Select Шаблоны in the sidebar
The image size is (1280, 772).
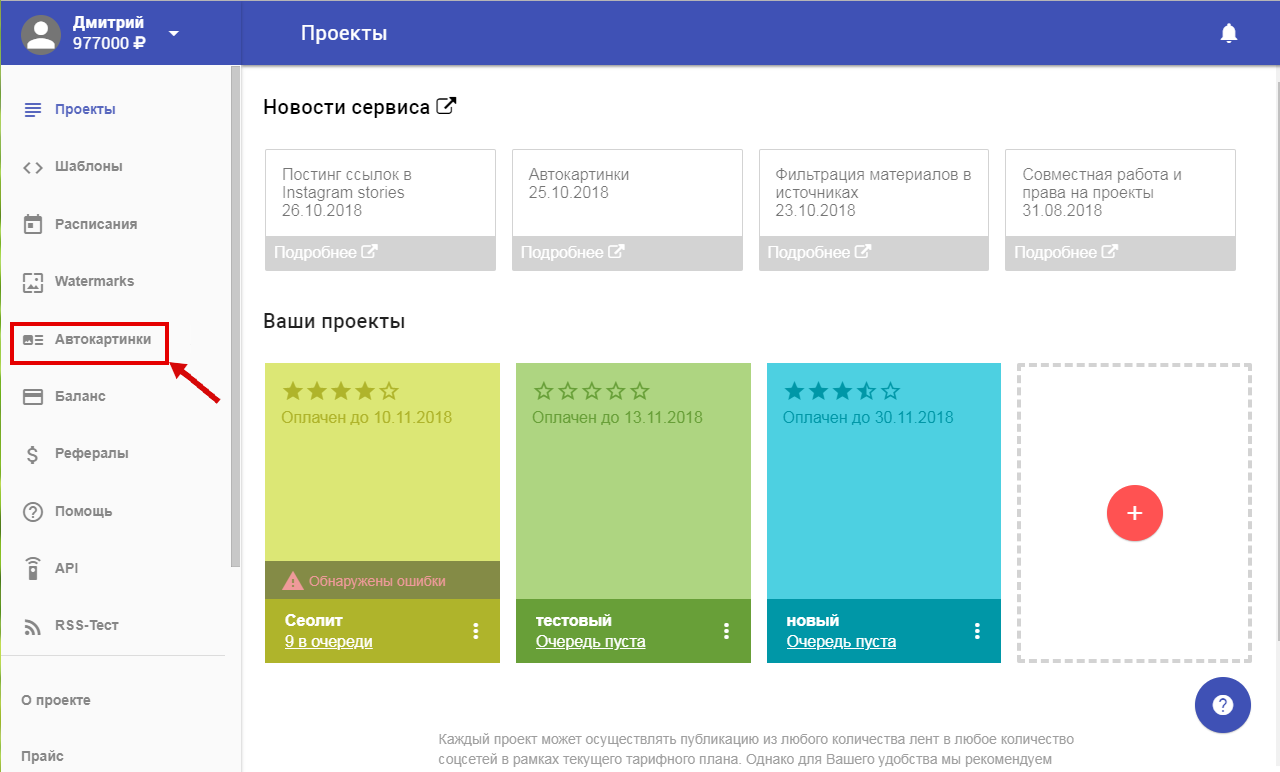click(88, 167)
